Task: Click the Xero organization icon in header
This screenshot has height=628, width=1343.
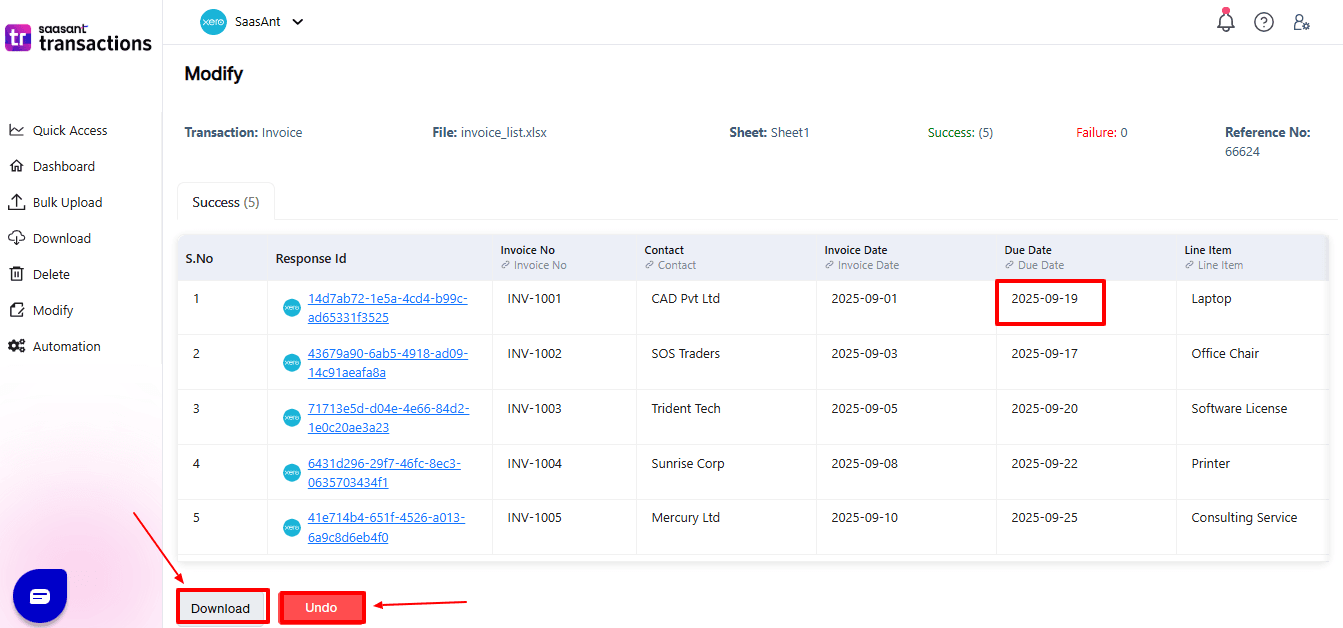Action: click(213, 22)
